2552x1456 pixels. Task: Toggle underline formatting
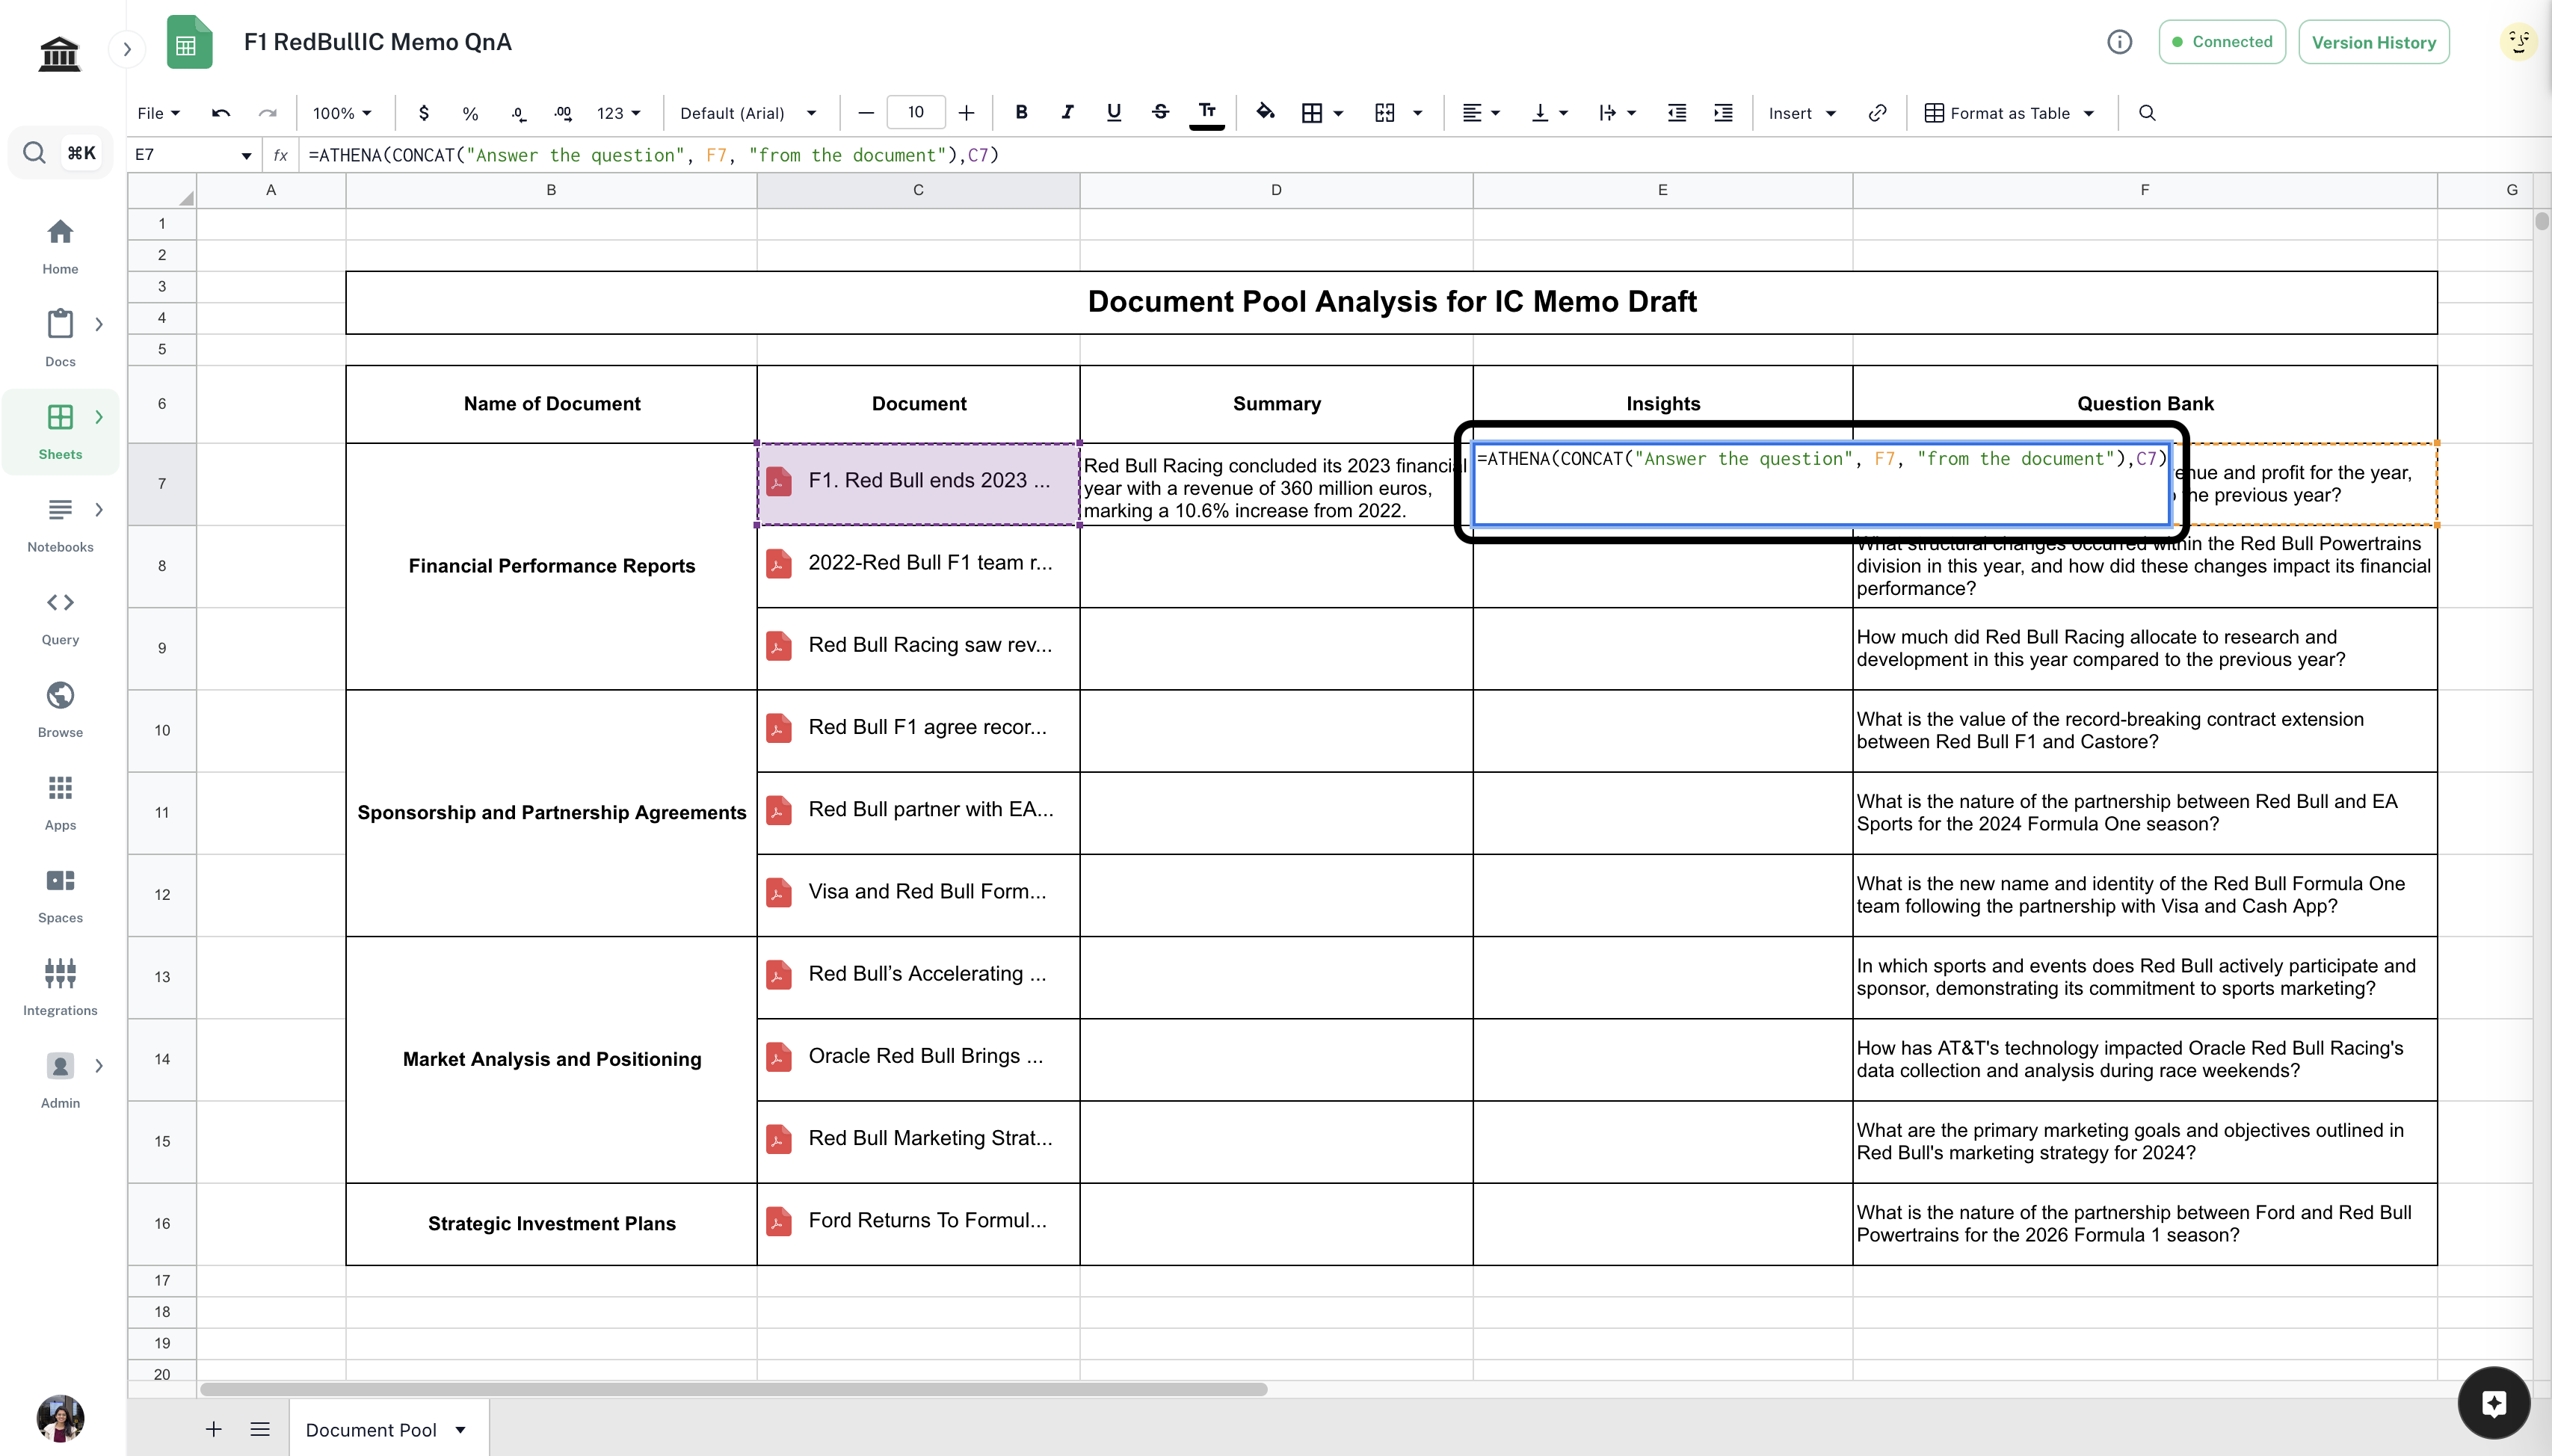(1113, 112)
